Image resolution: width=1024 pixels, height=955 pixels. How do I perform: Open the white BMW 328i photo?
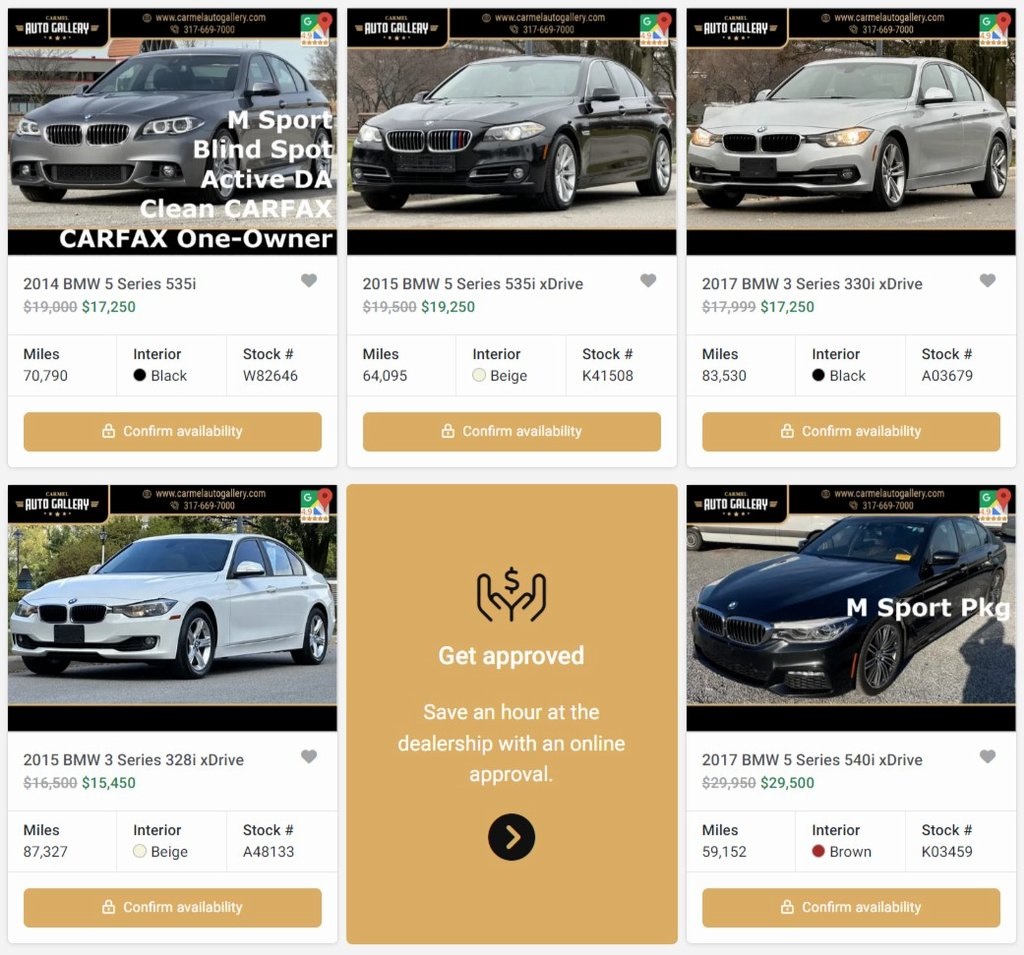point(172,607)
